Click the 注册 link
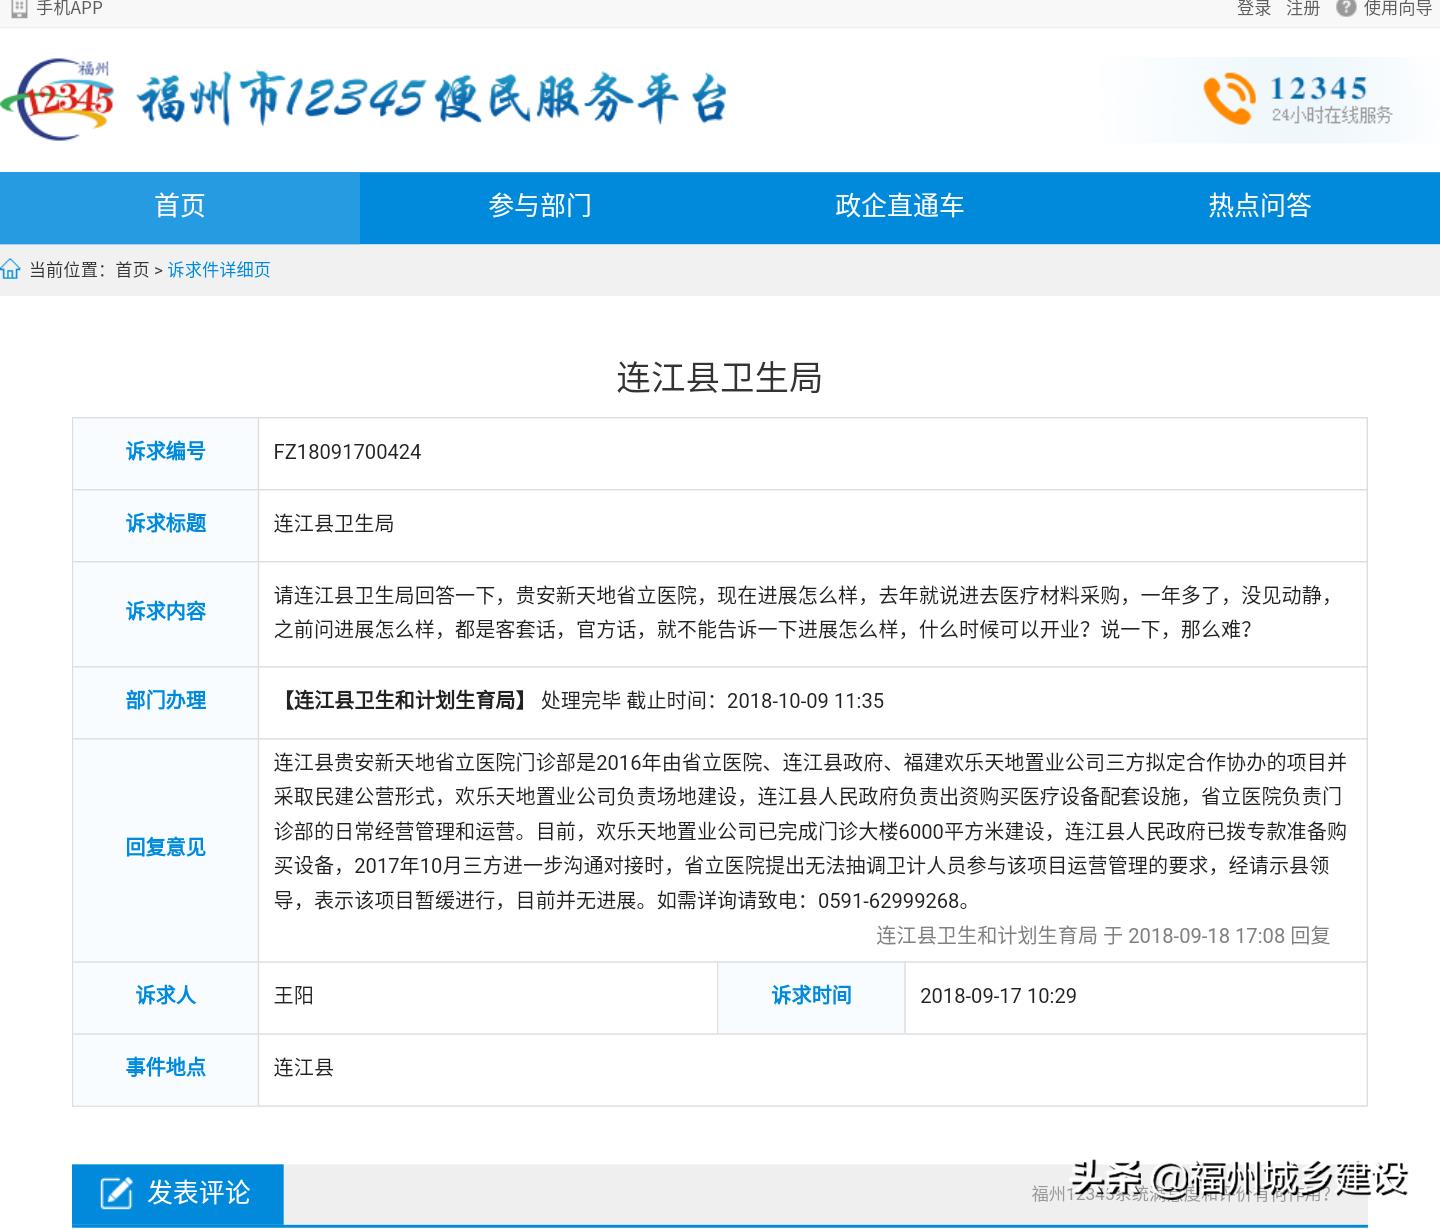 [x=1303, y=8]
